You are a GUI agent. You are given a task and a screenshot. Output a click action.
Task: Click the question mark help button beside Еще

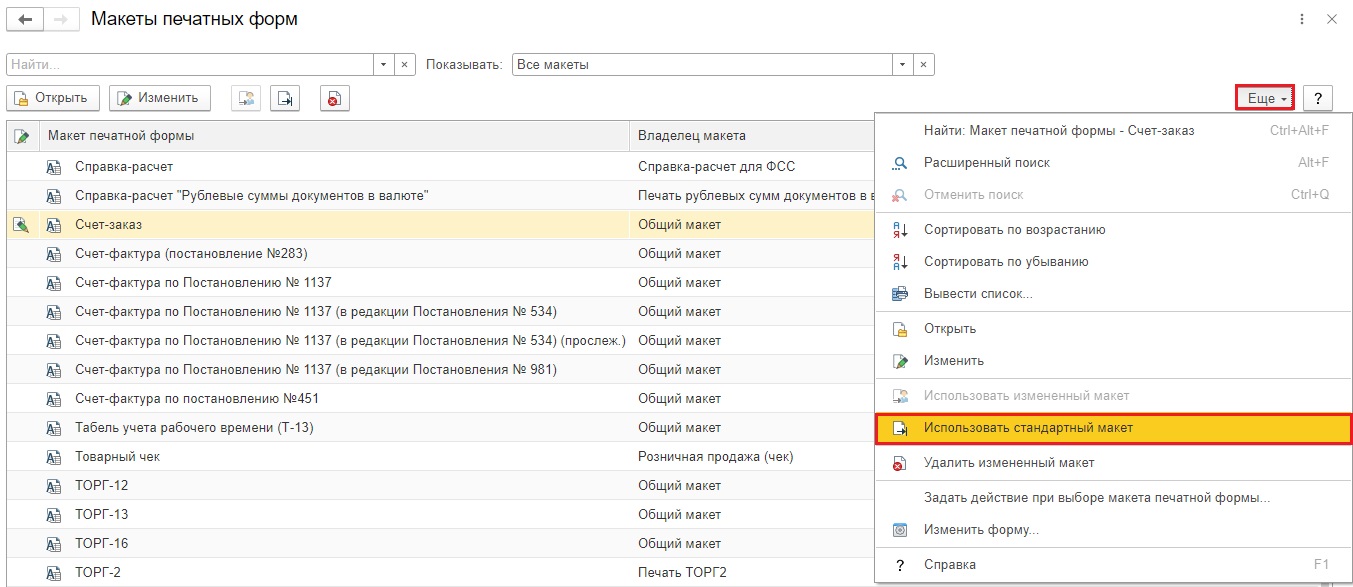pyautogui.click(x=1318, y=98)
